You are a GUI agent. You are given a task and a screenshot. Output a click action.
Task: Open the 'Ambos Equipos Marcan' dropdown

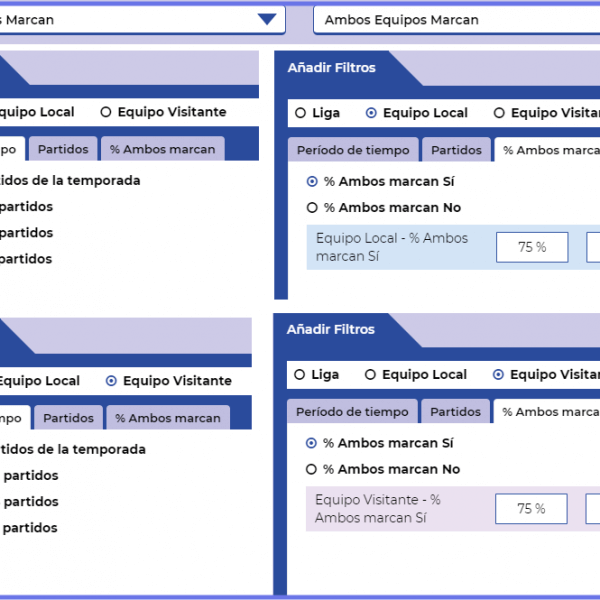point(456,20)
